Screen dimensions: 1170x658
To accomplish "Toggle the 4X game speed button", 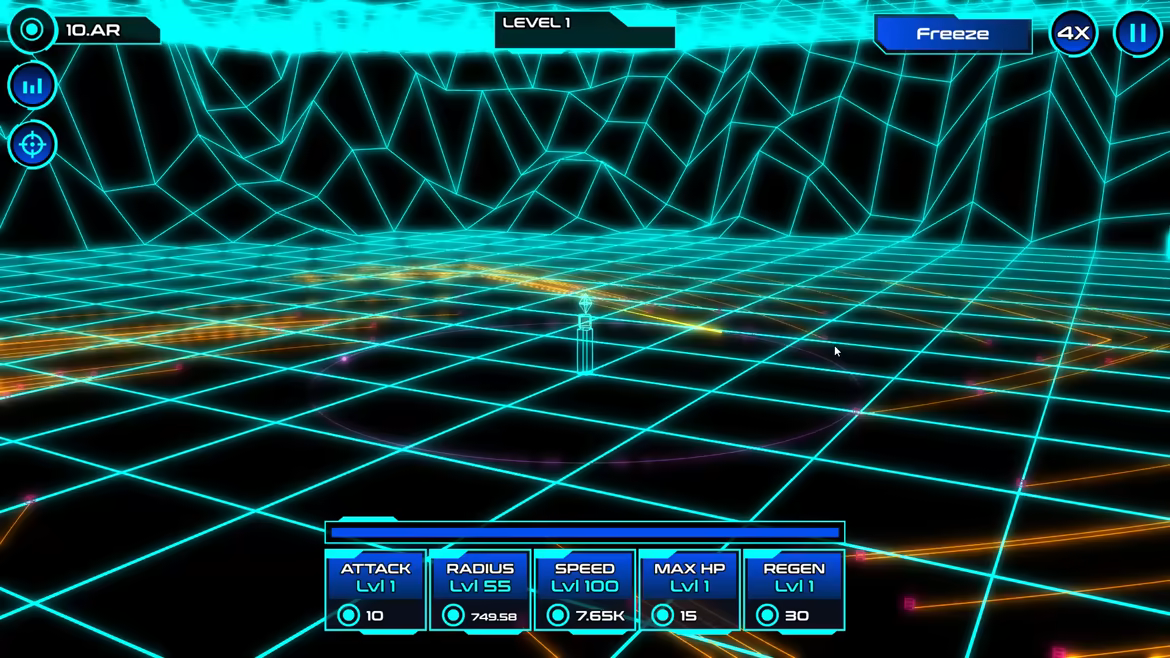I will pos(1074,33).
